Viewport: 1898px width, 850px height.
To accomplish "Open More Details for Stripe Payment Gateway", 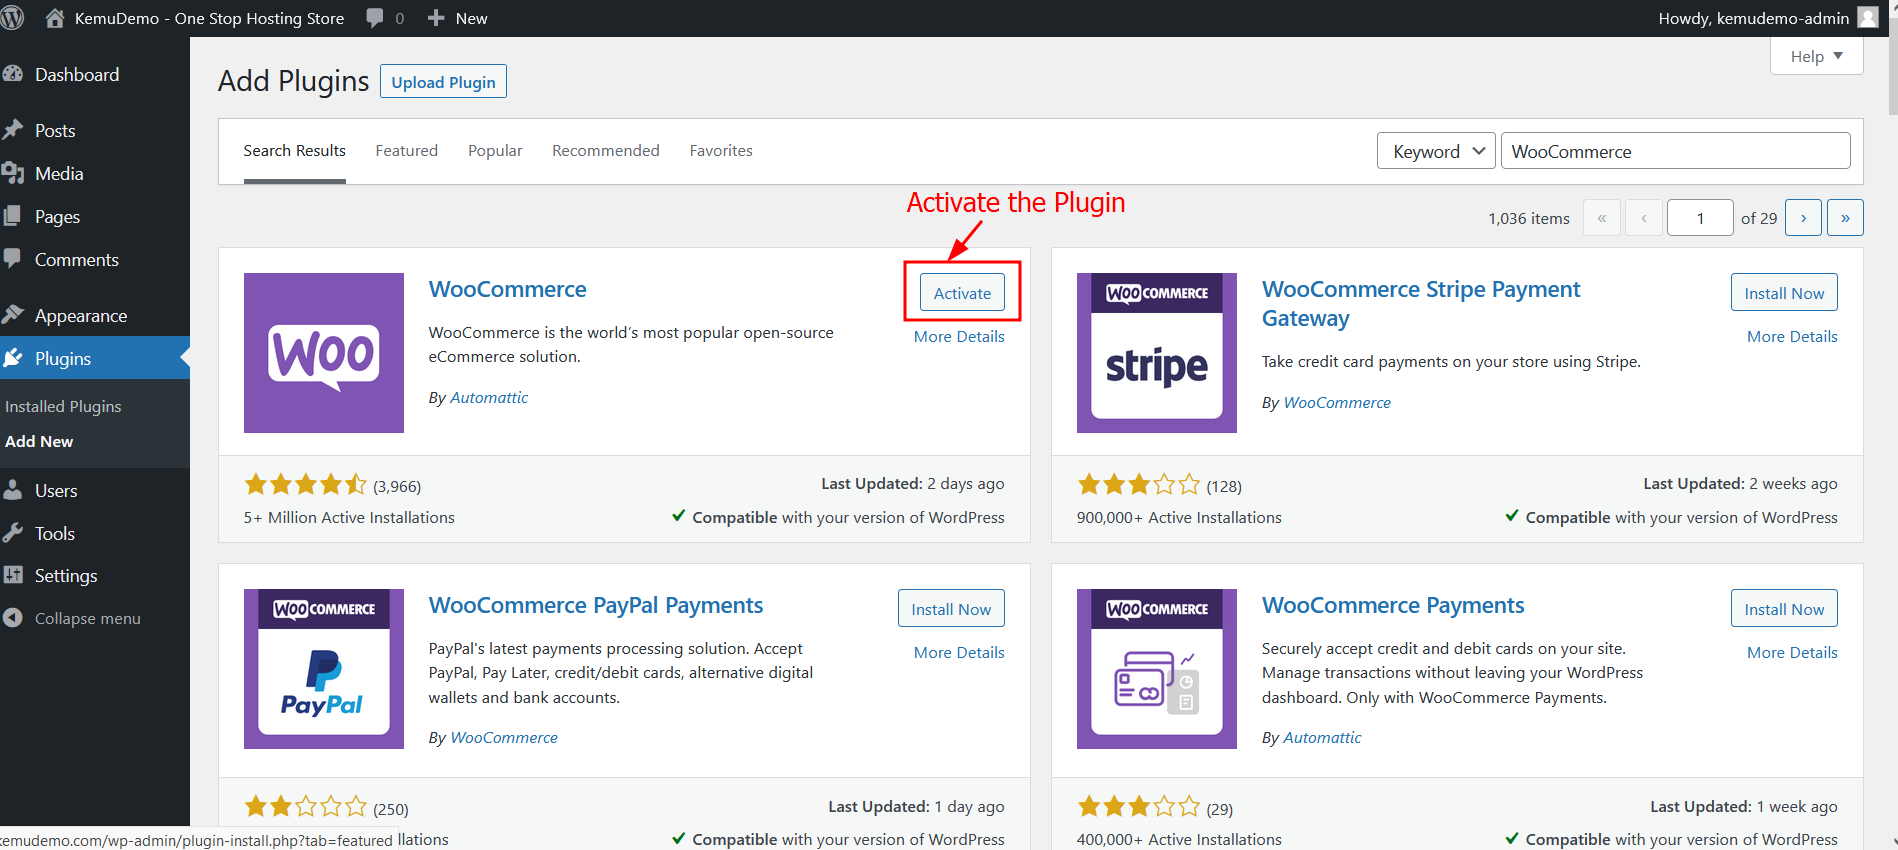I will [1792, 336].
